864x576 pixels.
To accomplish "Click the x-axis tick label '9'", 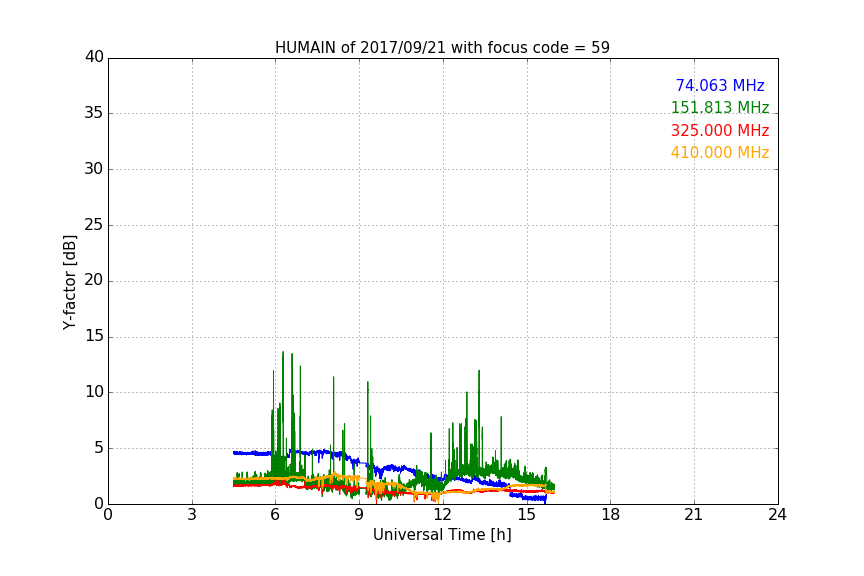I will pos(359,515).
